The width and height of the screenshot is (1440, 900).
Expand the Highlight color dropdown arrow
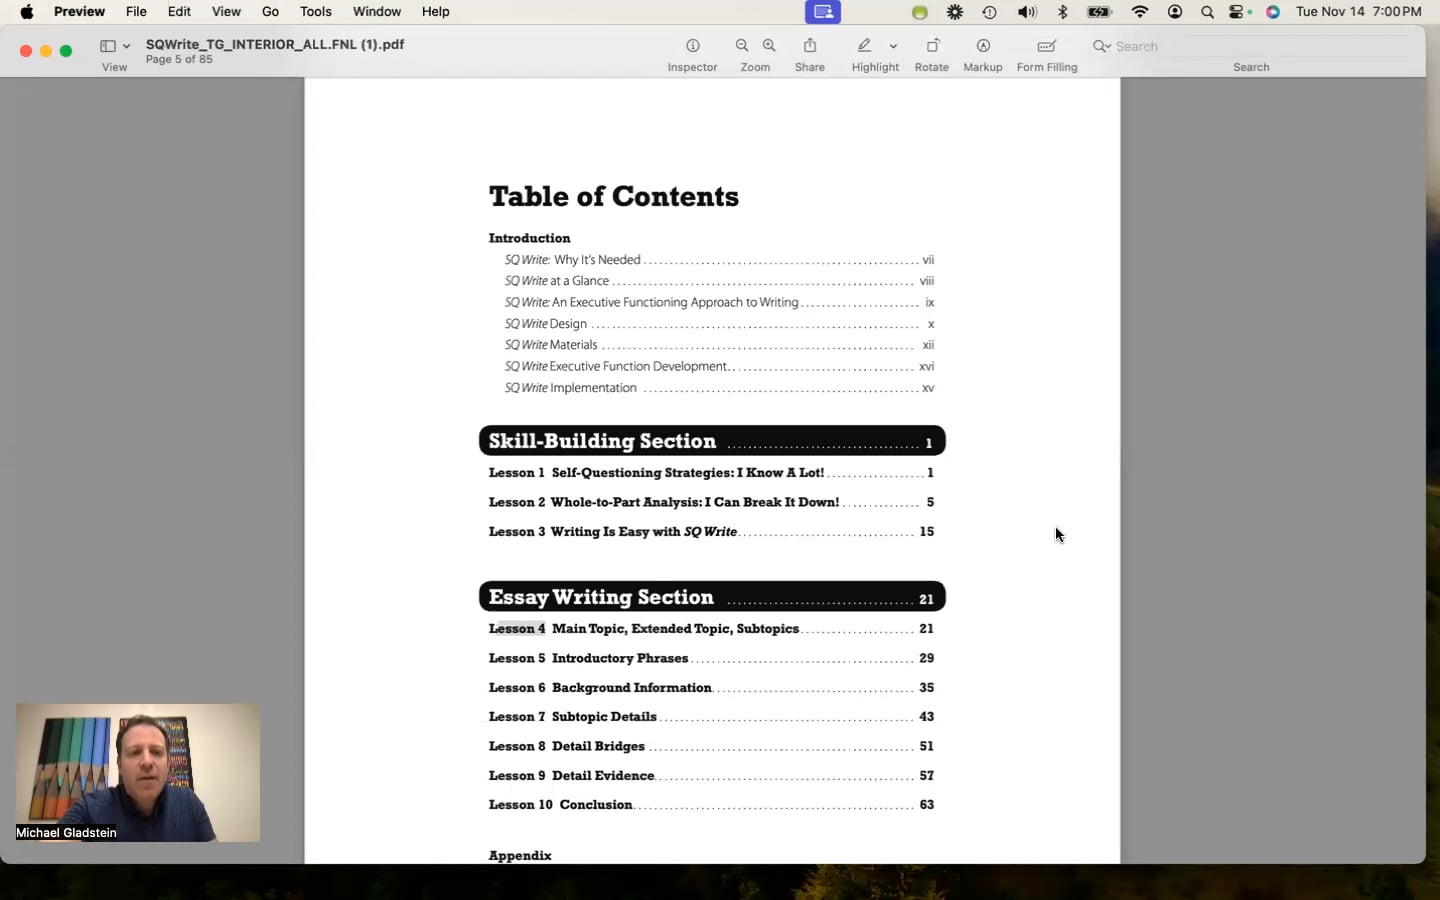point(893,46)
